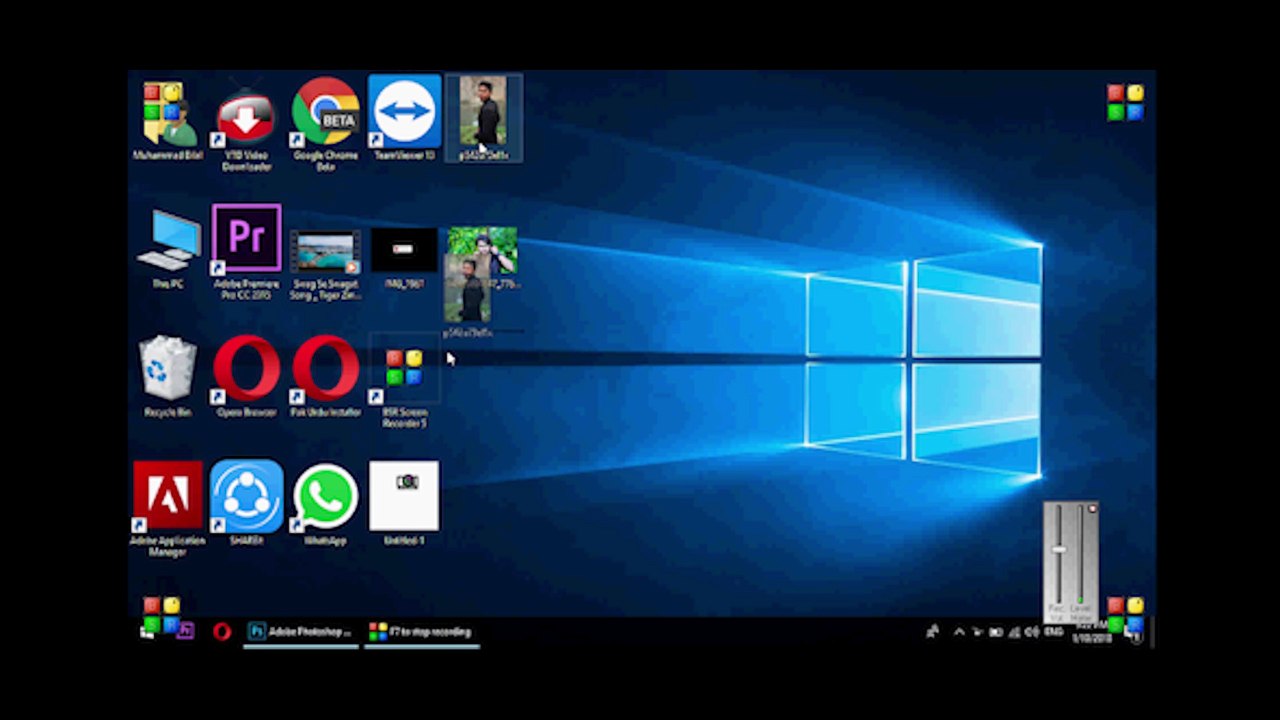Open the battery status tray icon
Image resolution: width=1280 pixels, height=720 pixels.
click(x=996, y=632)
